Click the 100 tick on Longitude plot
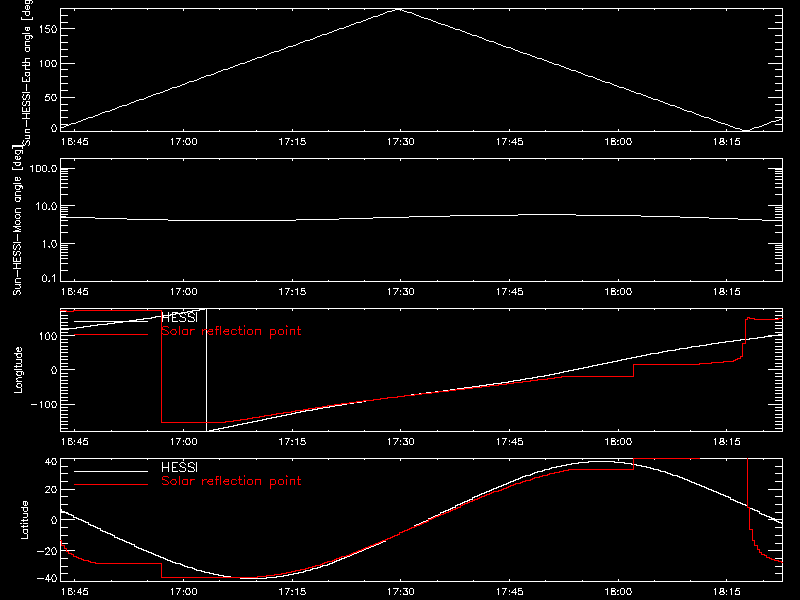The image size is (800, 600). pyautogui.click(x=47, y=336)
